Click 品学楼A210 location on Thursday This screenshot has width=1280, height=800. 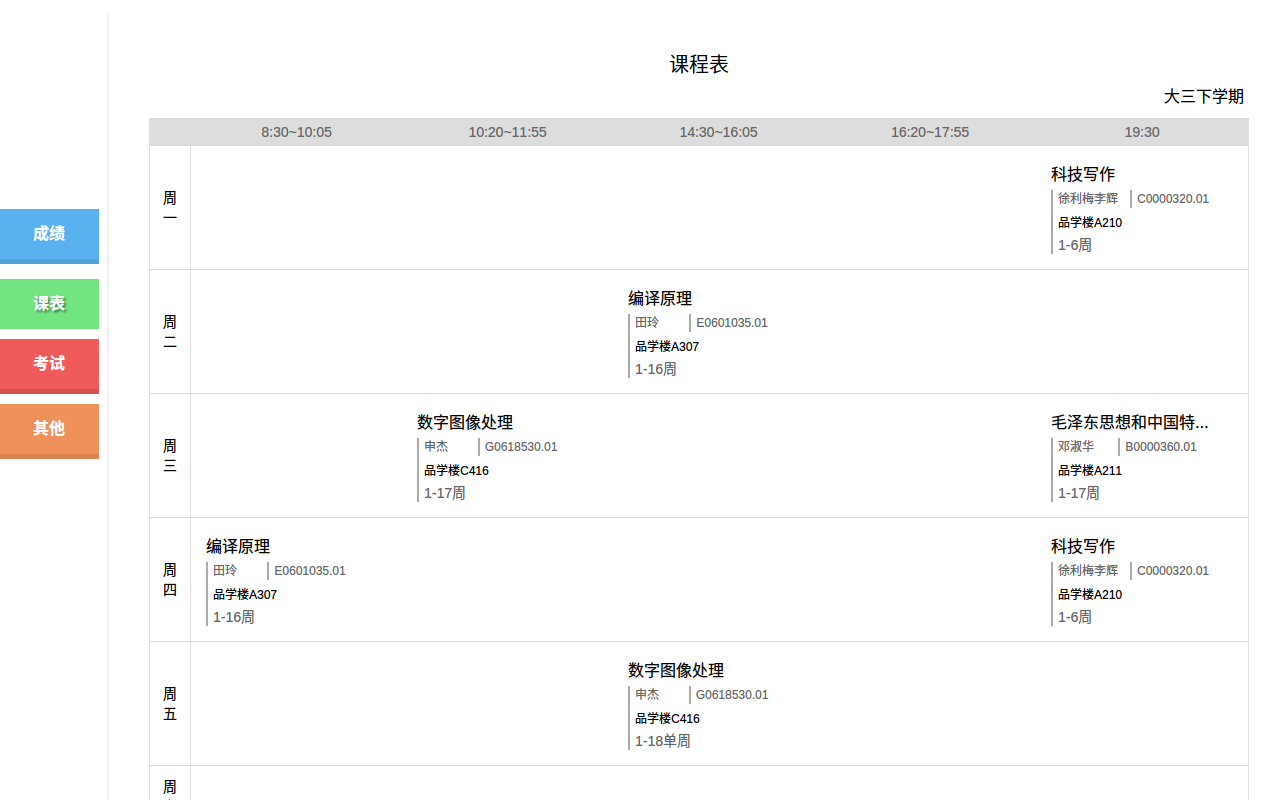click(x=1090, y=594)
